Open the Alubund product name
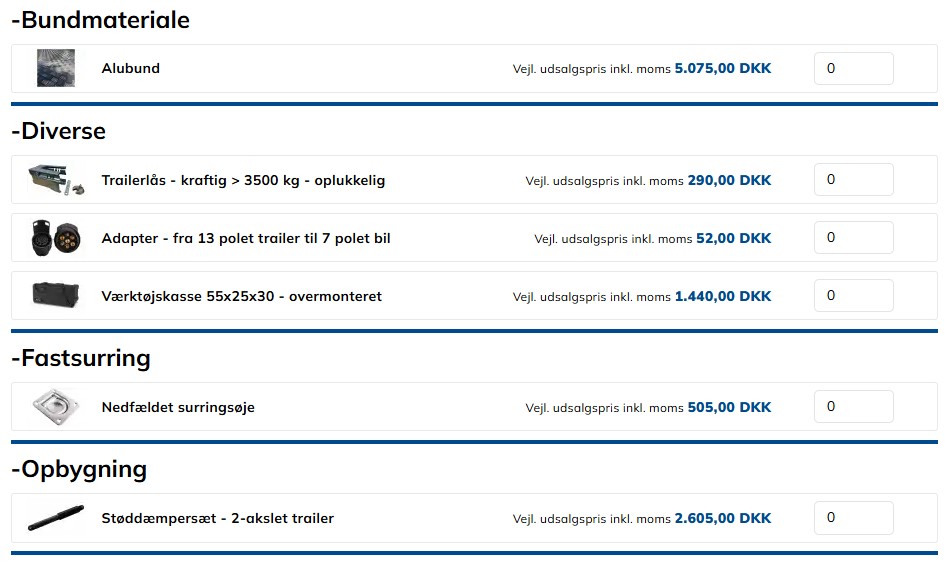Viewport: 945px width, 565px height. (131, 69)
